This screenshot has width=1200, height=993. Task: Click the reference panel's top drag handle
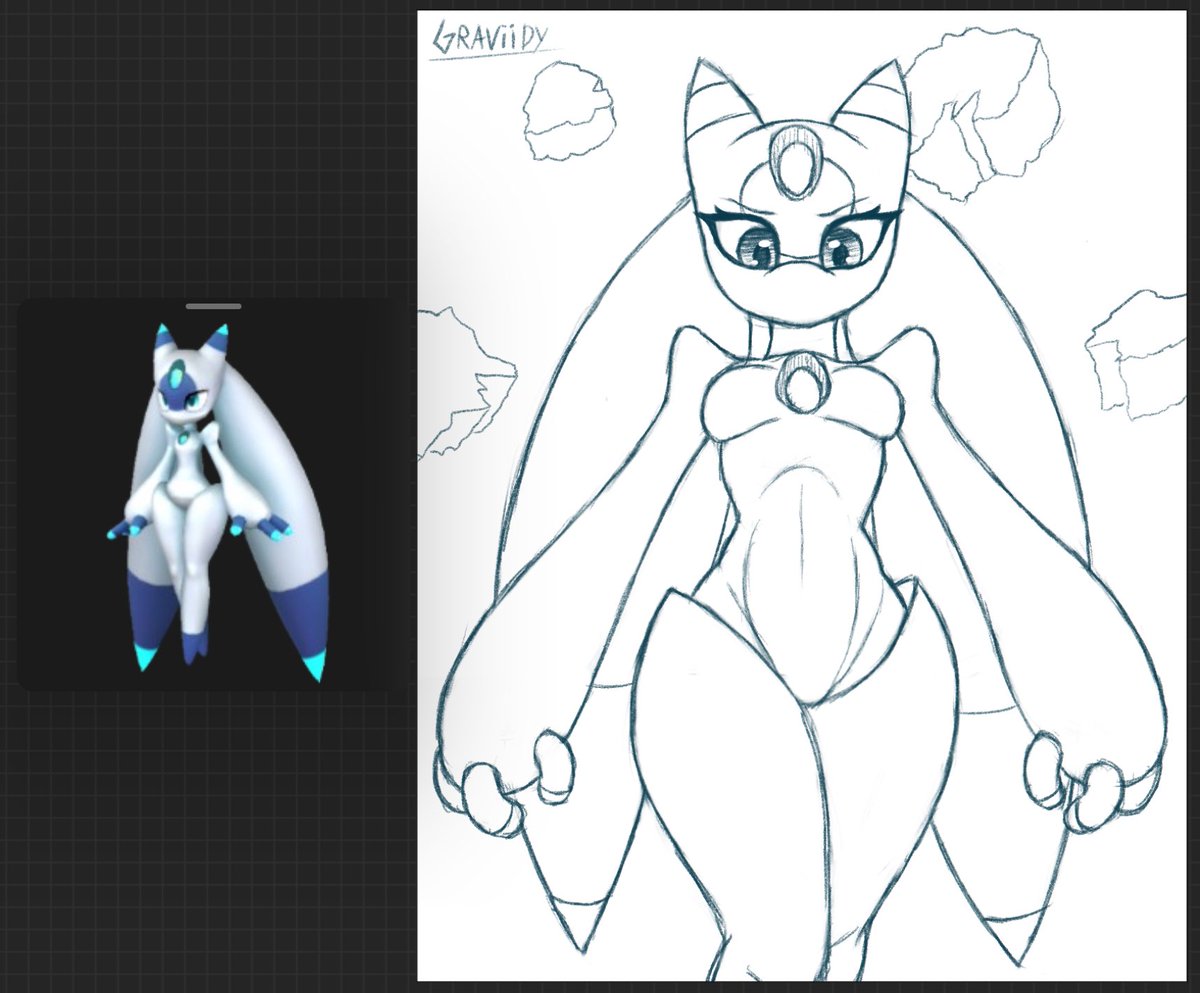[213, 306]
